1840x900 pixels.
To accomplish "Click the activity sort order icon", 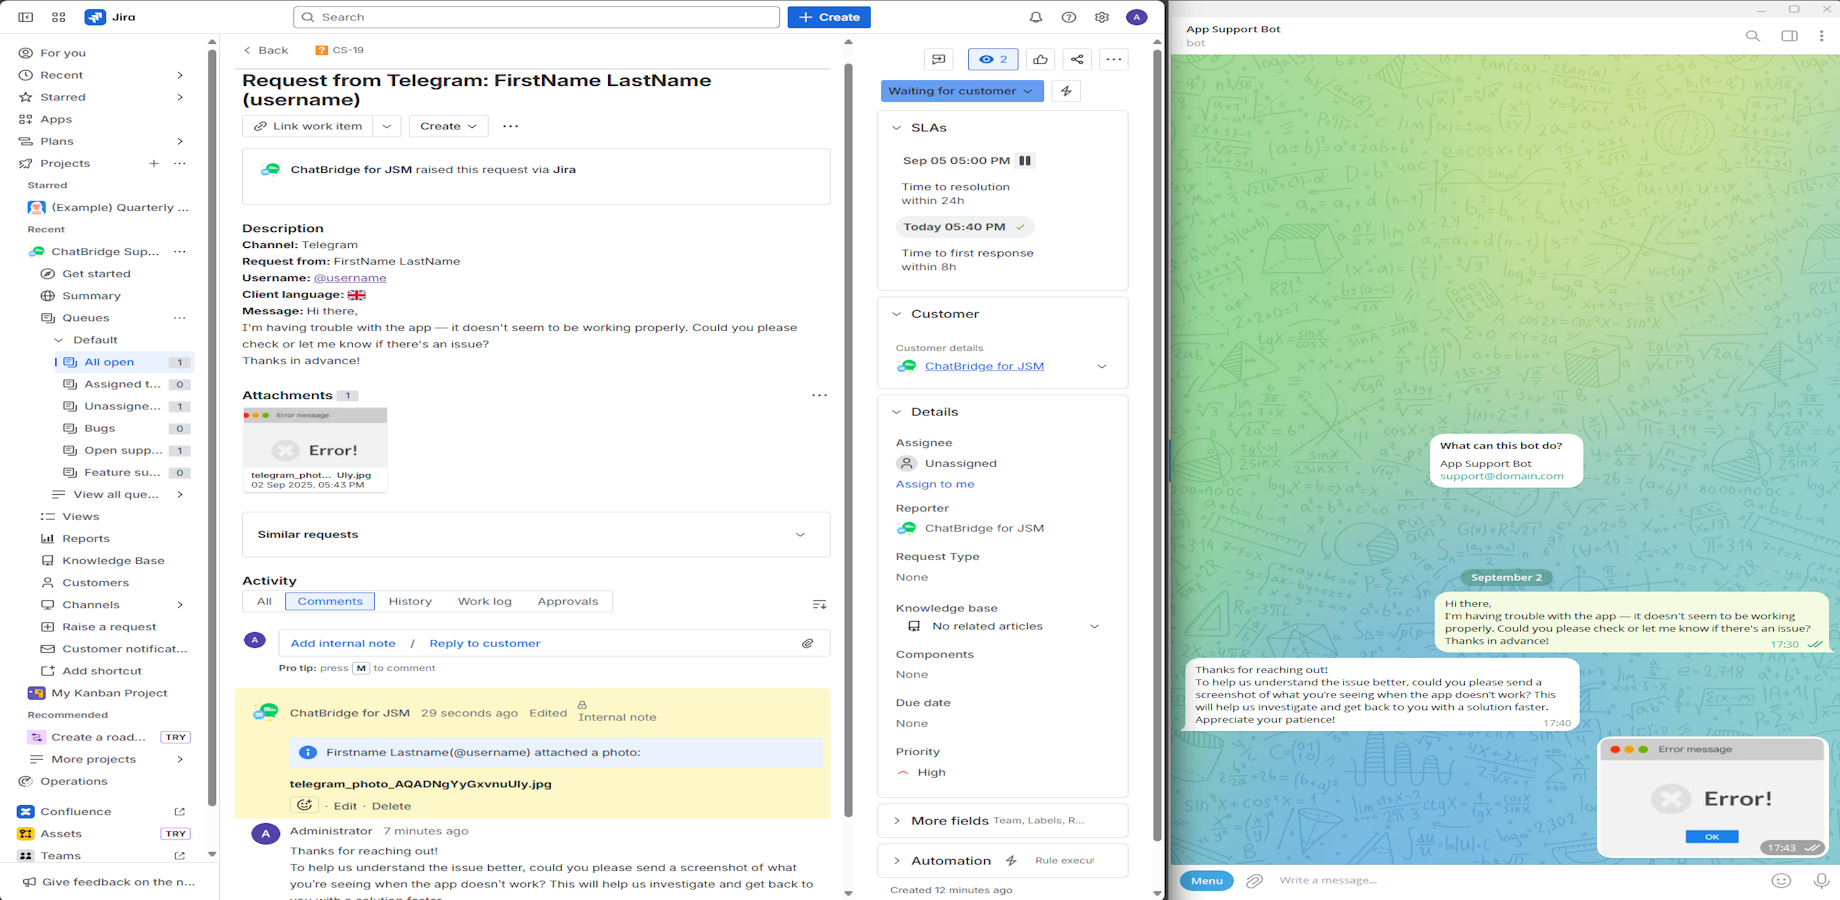I will pyautogui.click(x=819, y=604).
